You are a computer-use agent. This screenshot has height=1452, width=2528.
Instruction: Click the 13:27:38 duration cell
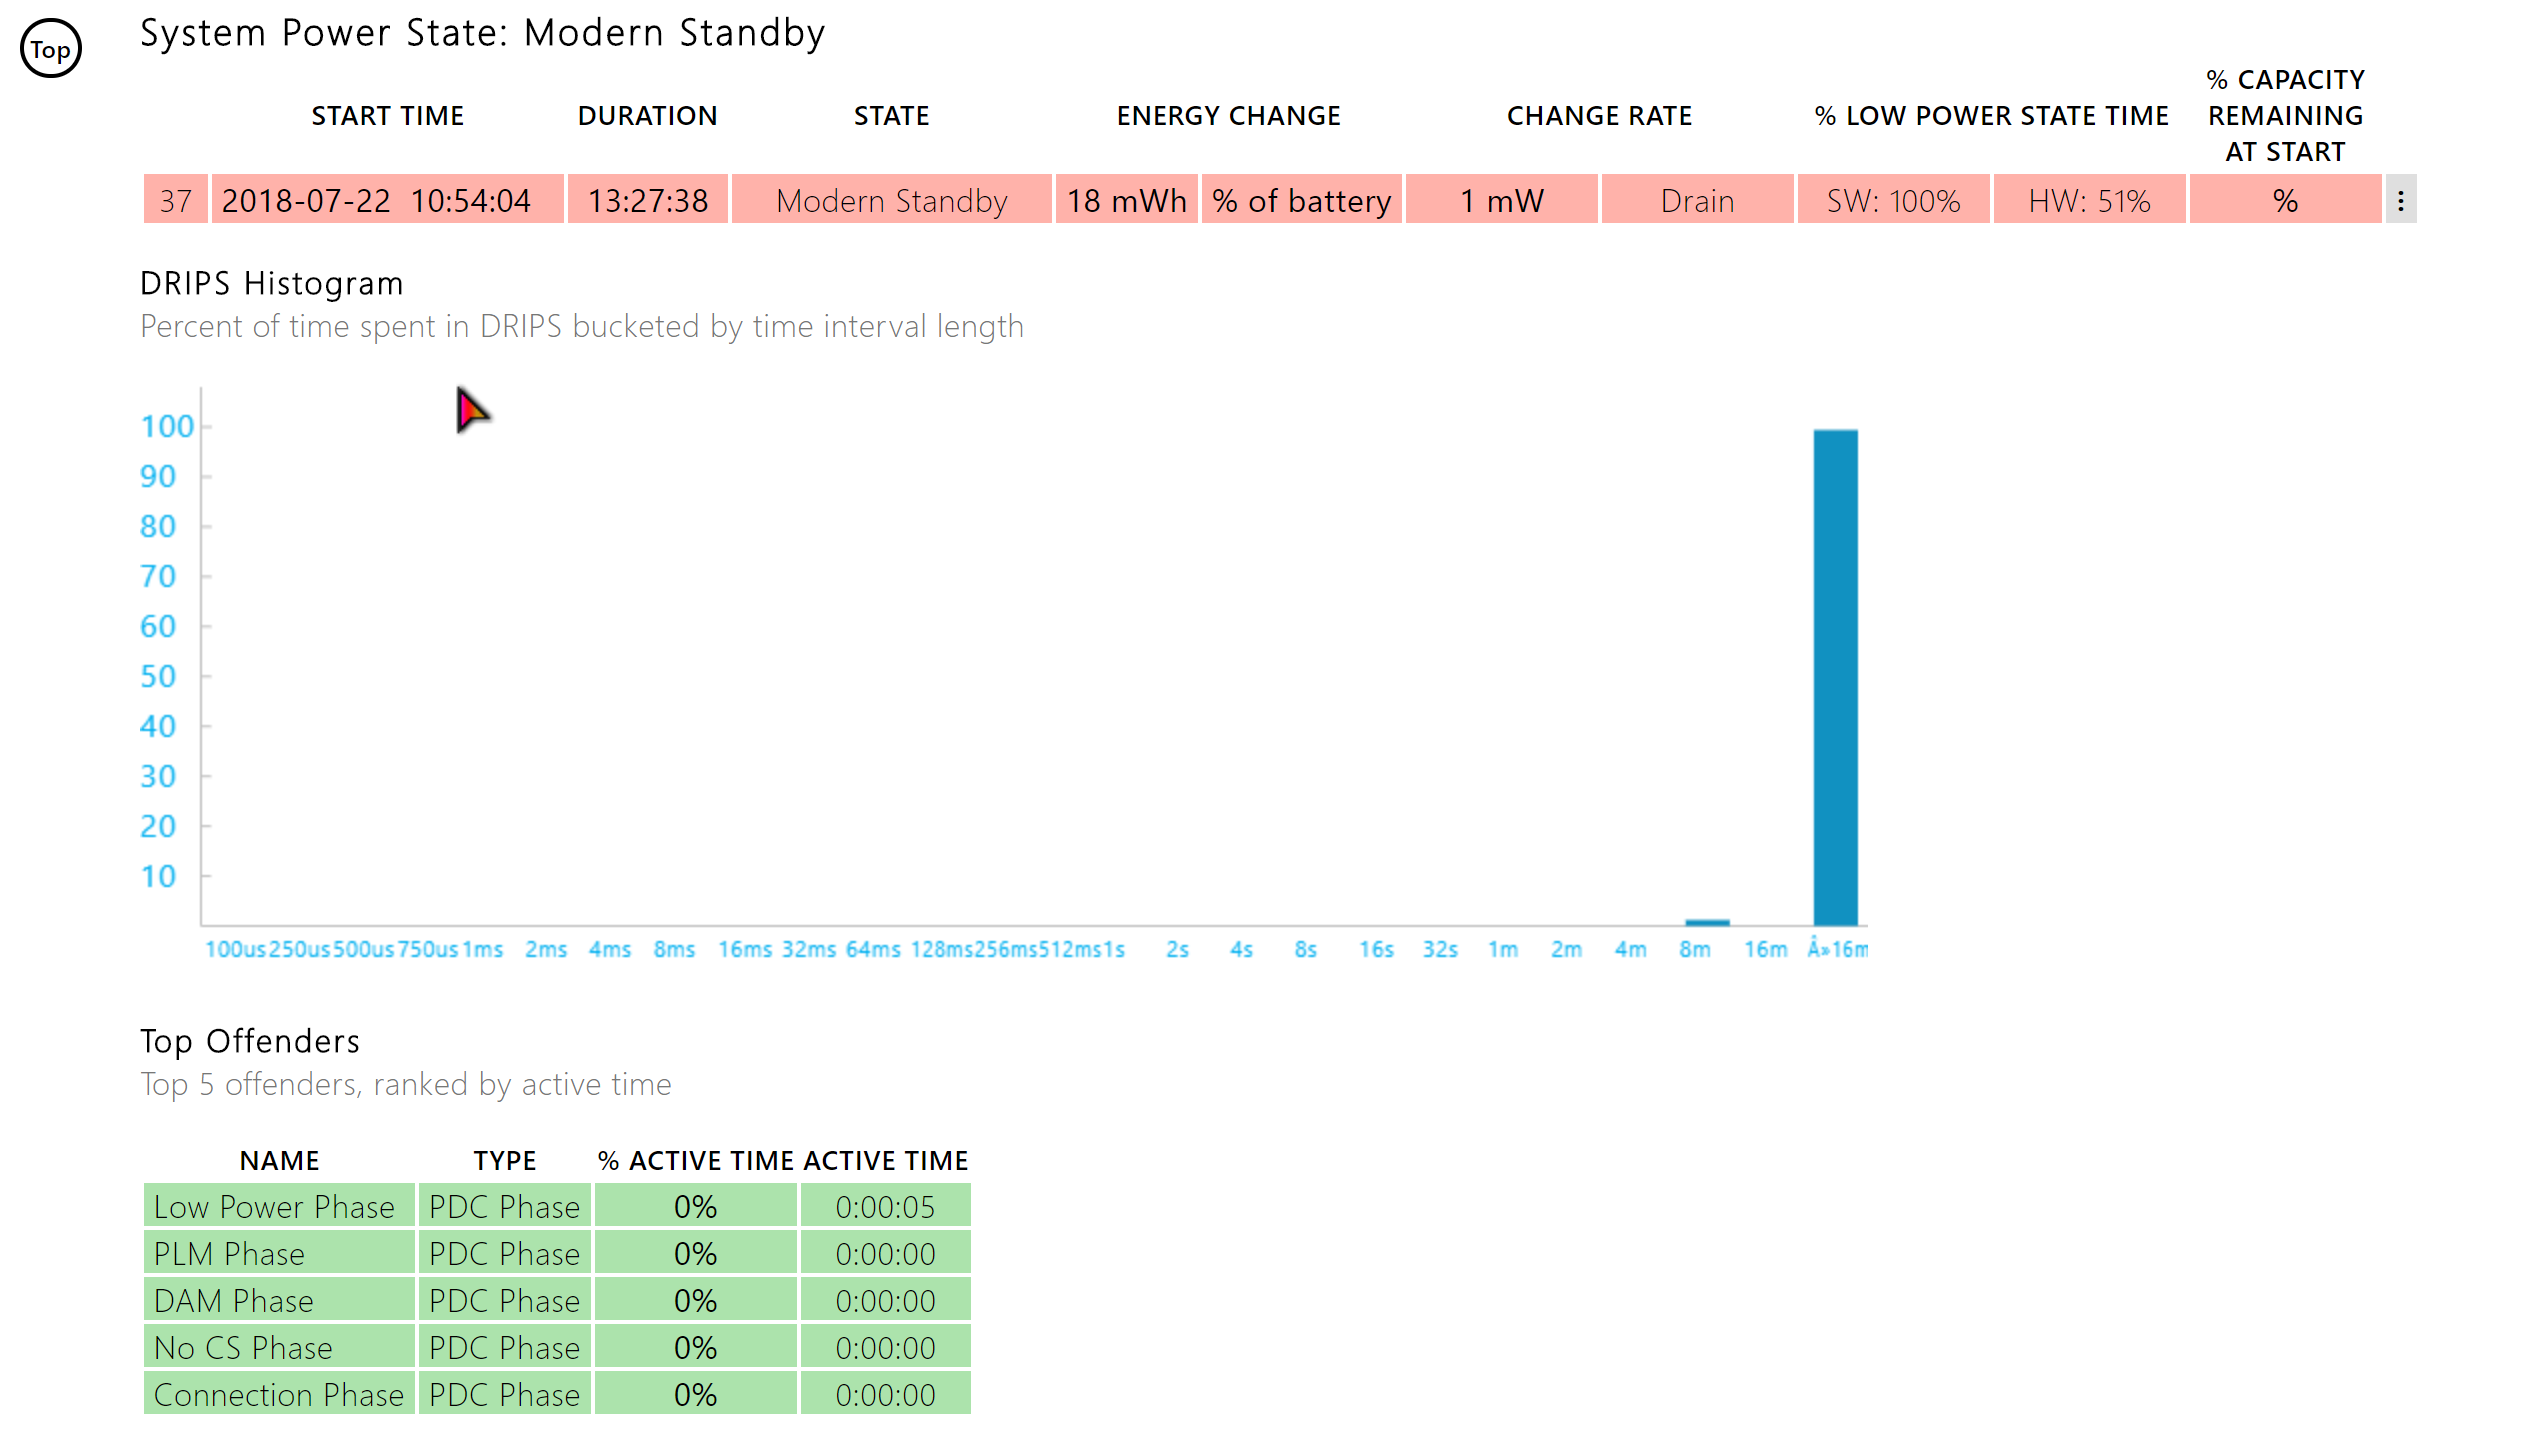point(647,201)
